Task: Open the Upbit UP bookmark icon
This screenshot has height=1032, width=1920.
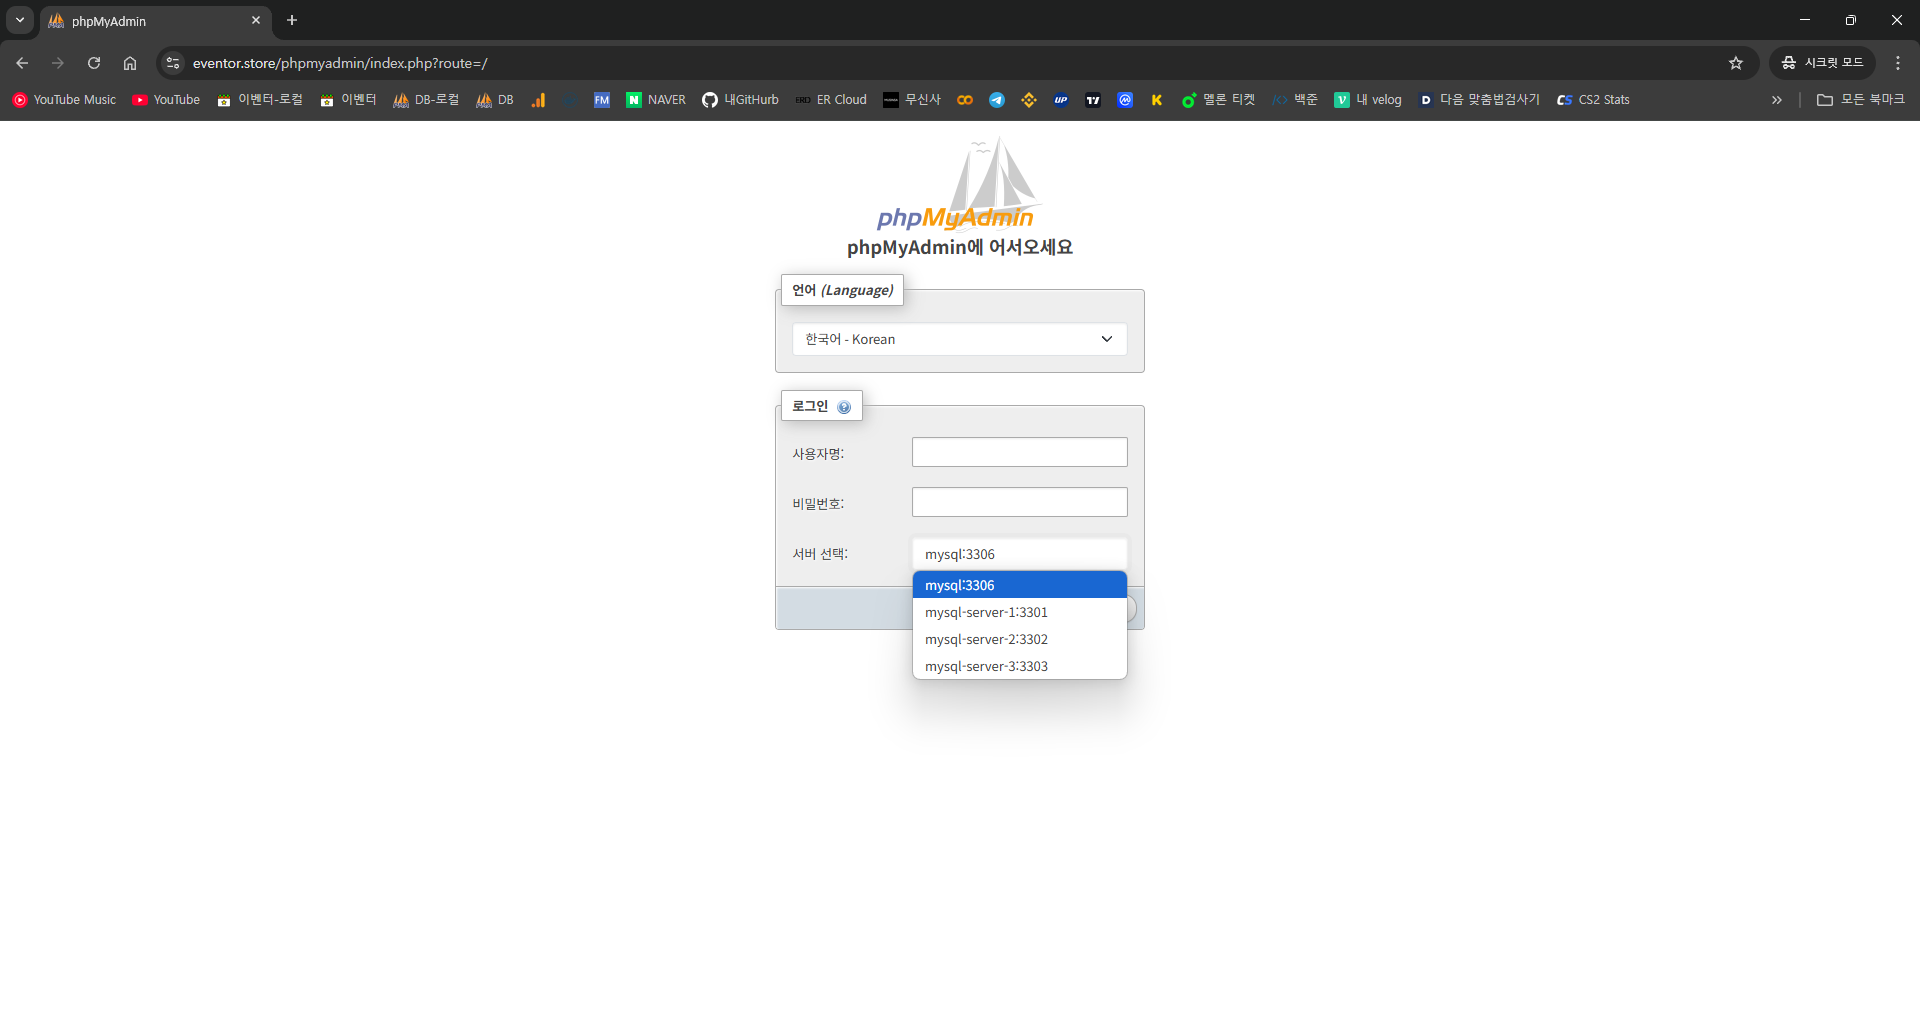Action: click(1061, 100)
